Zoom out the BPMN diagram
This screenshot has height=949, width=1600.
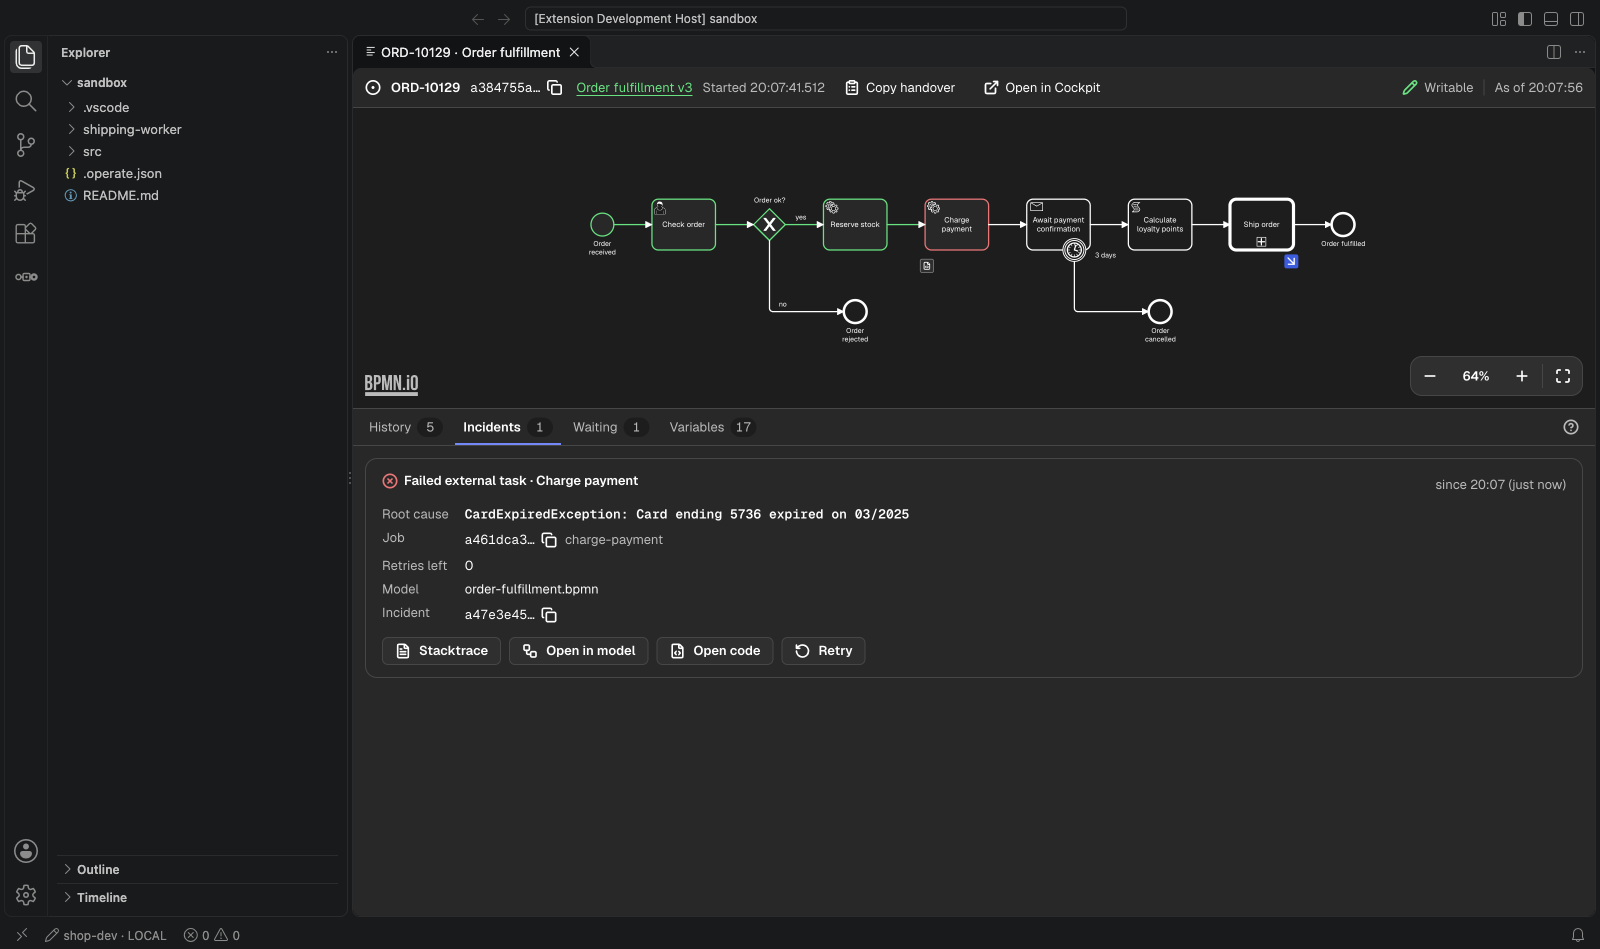[1430, 376]
